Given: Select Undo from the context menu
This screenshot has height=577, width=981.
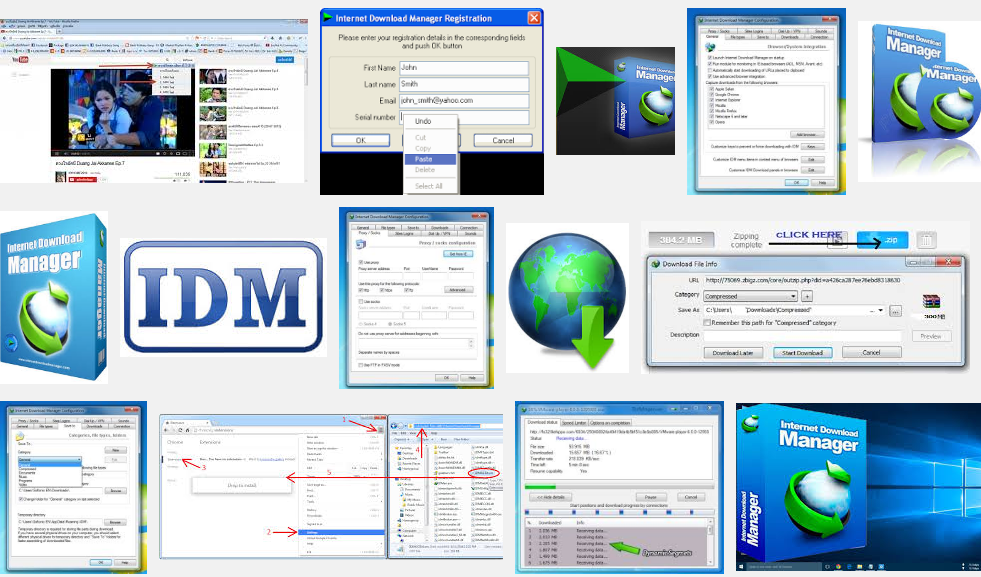Looking at the screenshot, I should pos(424,121).
